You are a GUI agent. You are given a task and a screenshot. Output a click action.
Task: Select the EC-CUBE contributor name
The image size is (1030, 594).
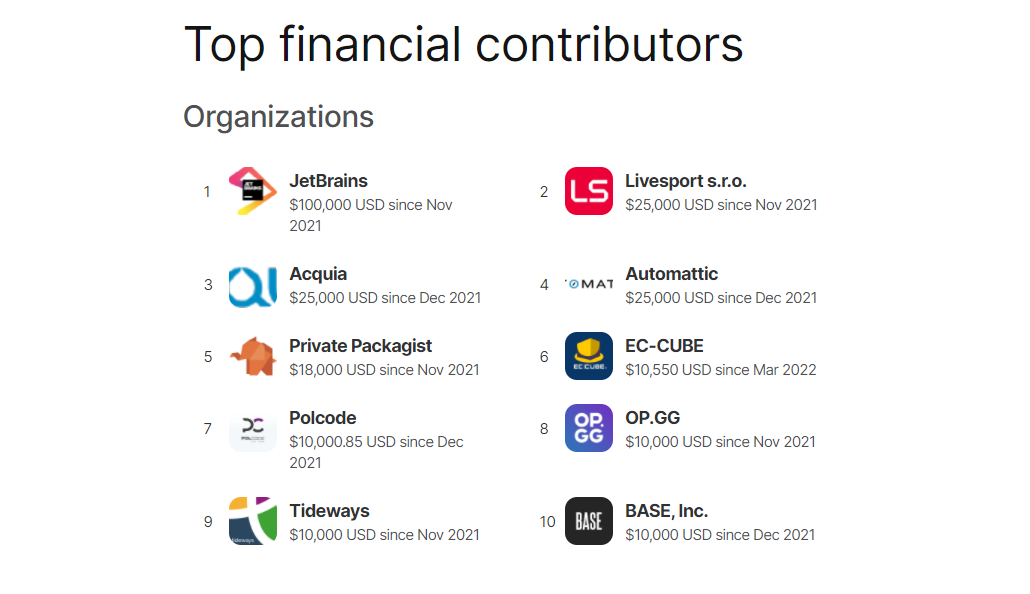coord(664,346)
